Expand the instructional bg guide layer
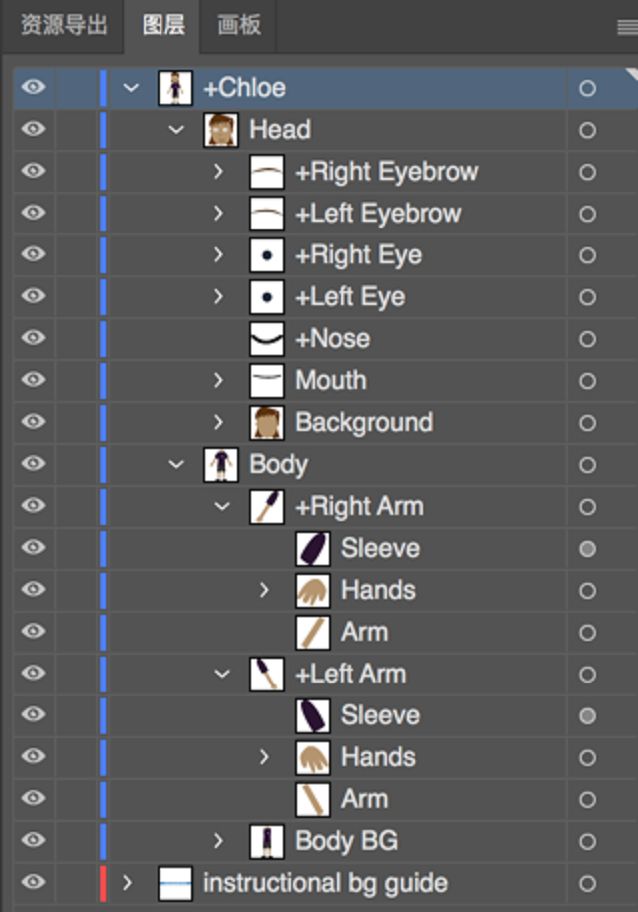 127,883
